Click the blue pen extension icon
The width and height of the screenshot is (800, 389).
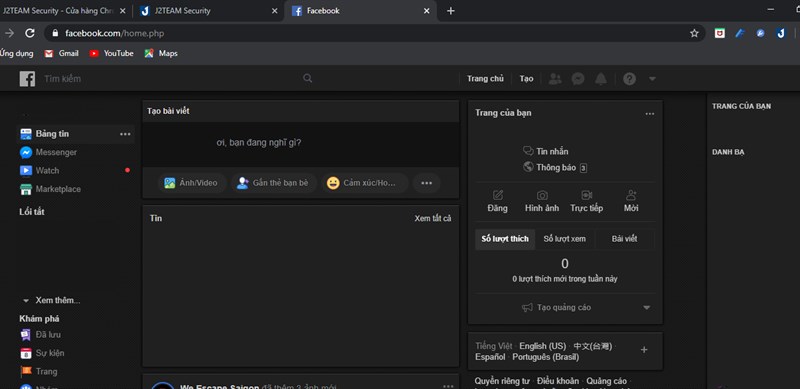click(x=740, y=33)
